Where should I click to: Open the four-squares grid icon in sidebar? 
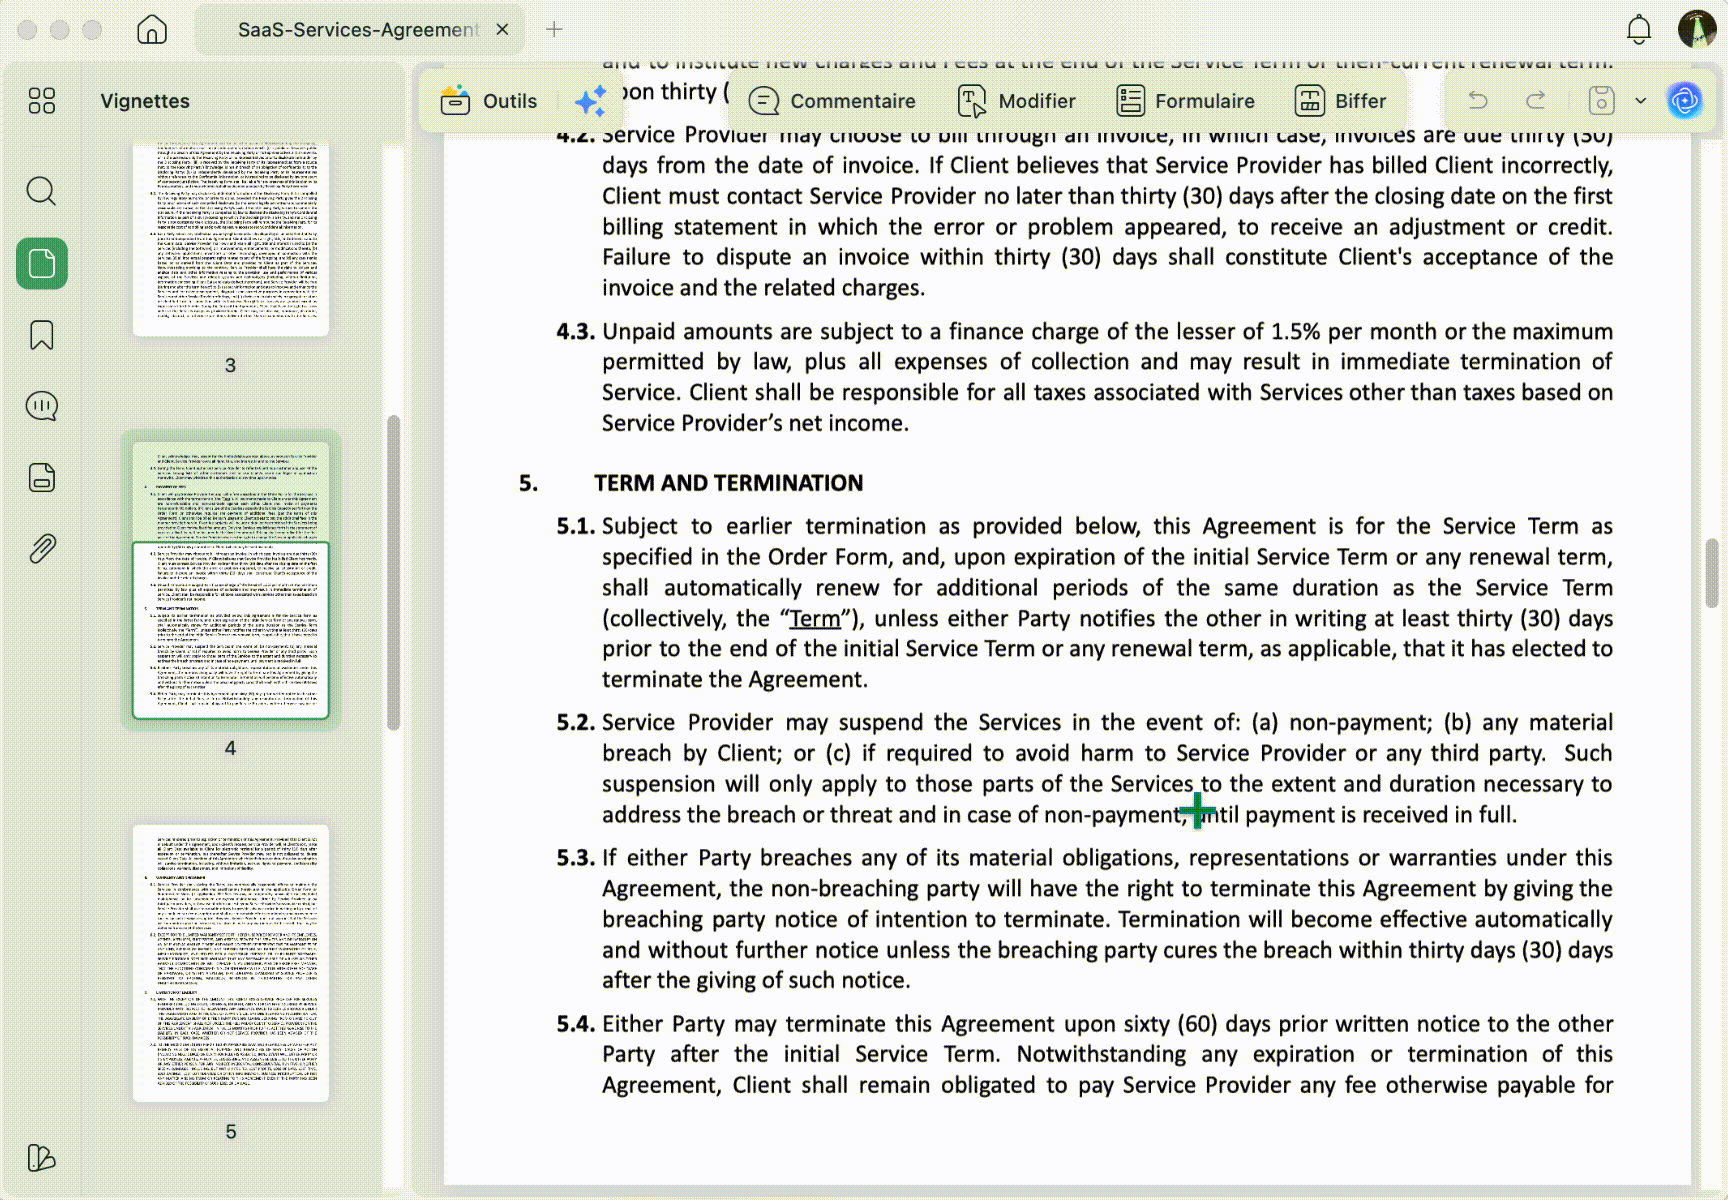click(x=42, y=100)
